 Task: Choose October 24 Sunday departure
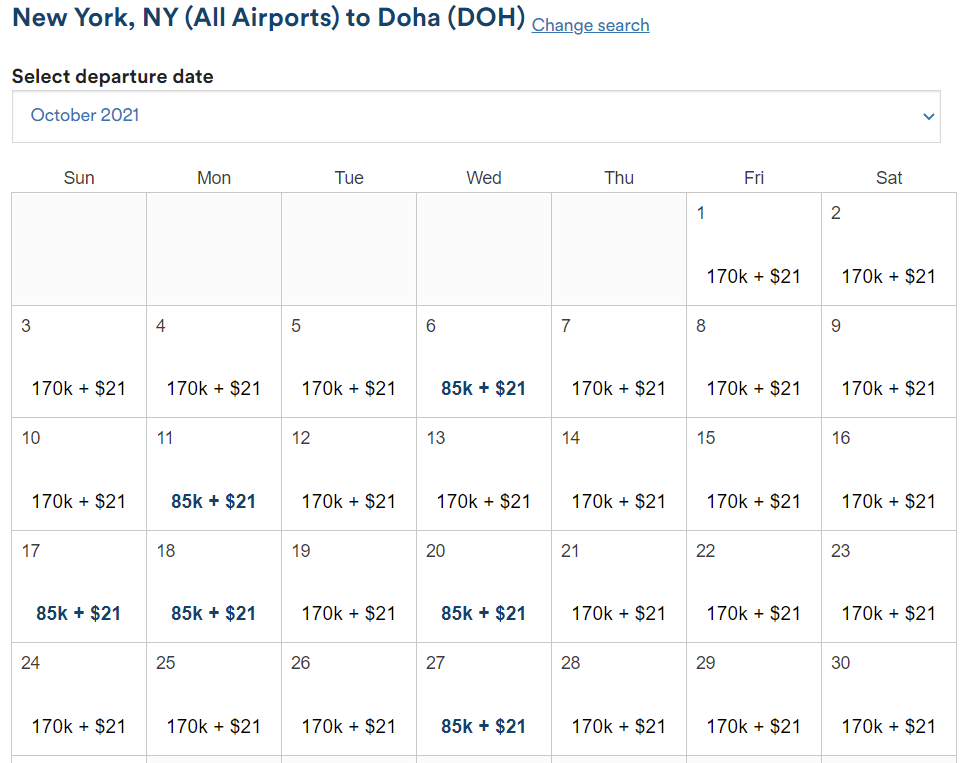[x=78, y=698]
